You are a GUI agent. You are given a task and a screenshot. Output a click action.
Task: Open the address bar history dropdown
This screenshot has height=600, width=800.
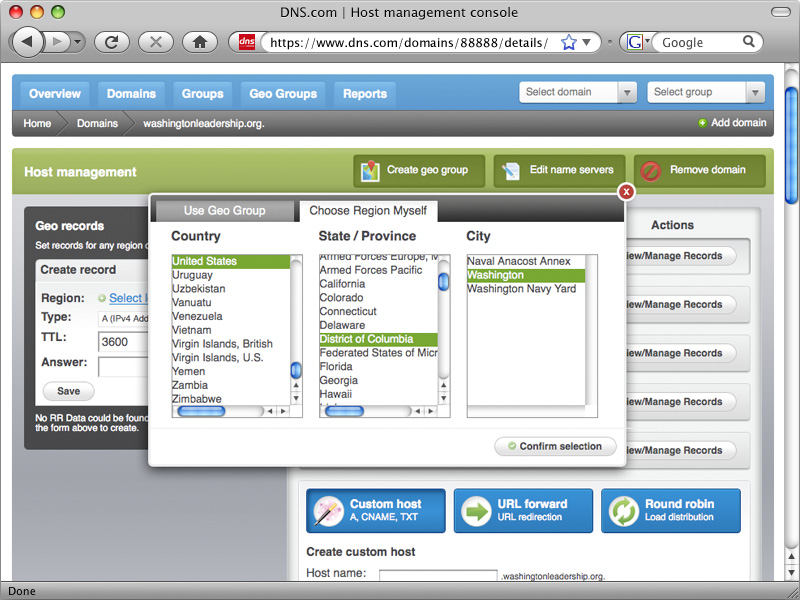pos(587,42)
